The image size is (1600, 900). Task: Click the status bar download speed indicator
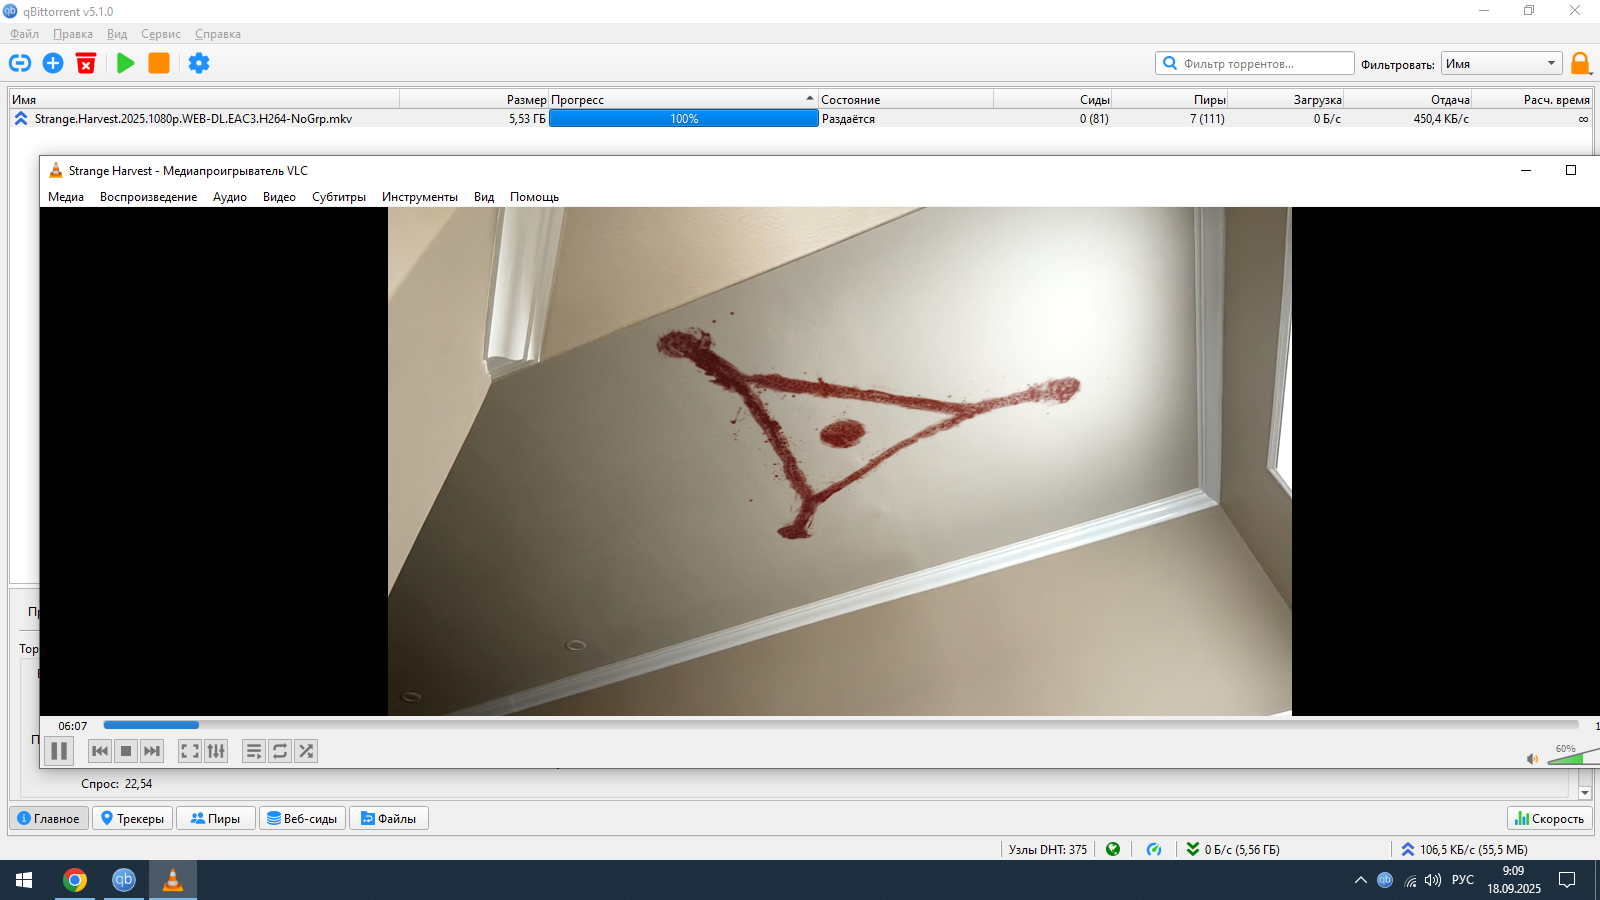[x=1233, y=849]
